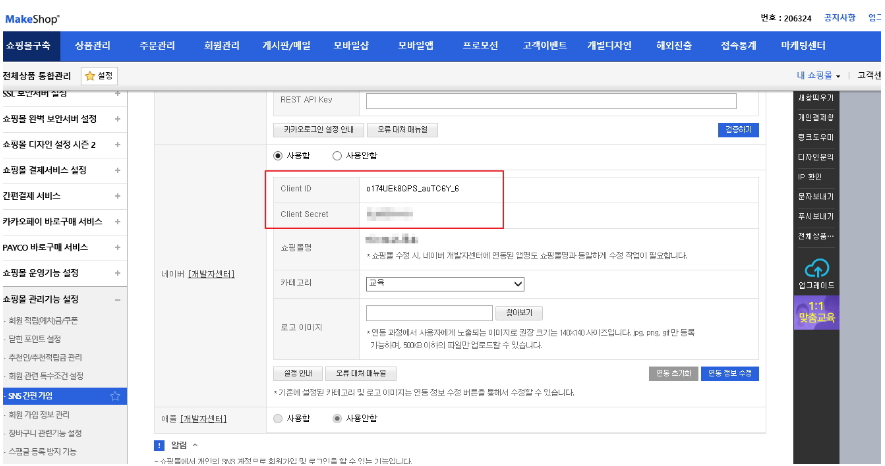The height and width of the screenshot is (466, 885).
Task: Open 회원 가입 정보 관리 submenu
Action: (x=38, y=415)
